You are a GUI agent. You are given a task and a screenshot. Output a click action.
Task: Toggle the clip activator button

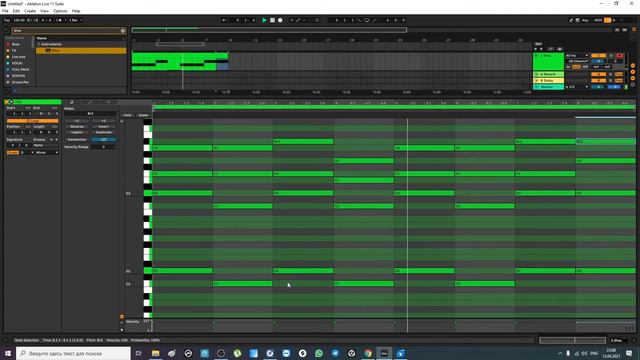click(x=7, y=102)
